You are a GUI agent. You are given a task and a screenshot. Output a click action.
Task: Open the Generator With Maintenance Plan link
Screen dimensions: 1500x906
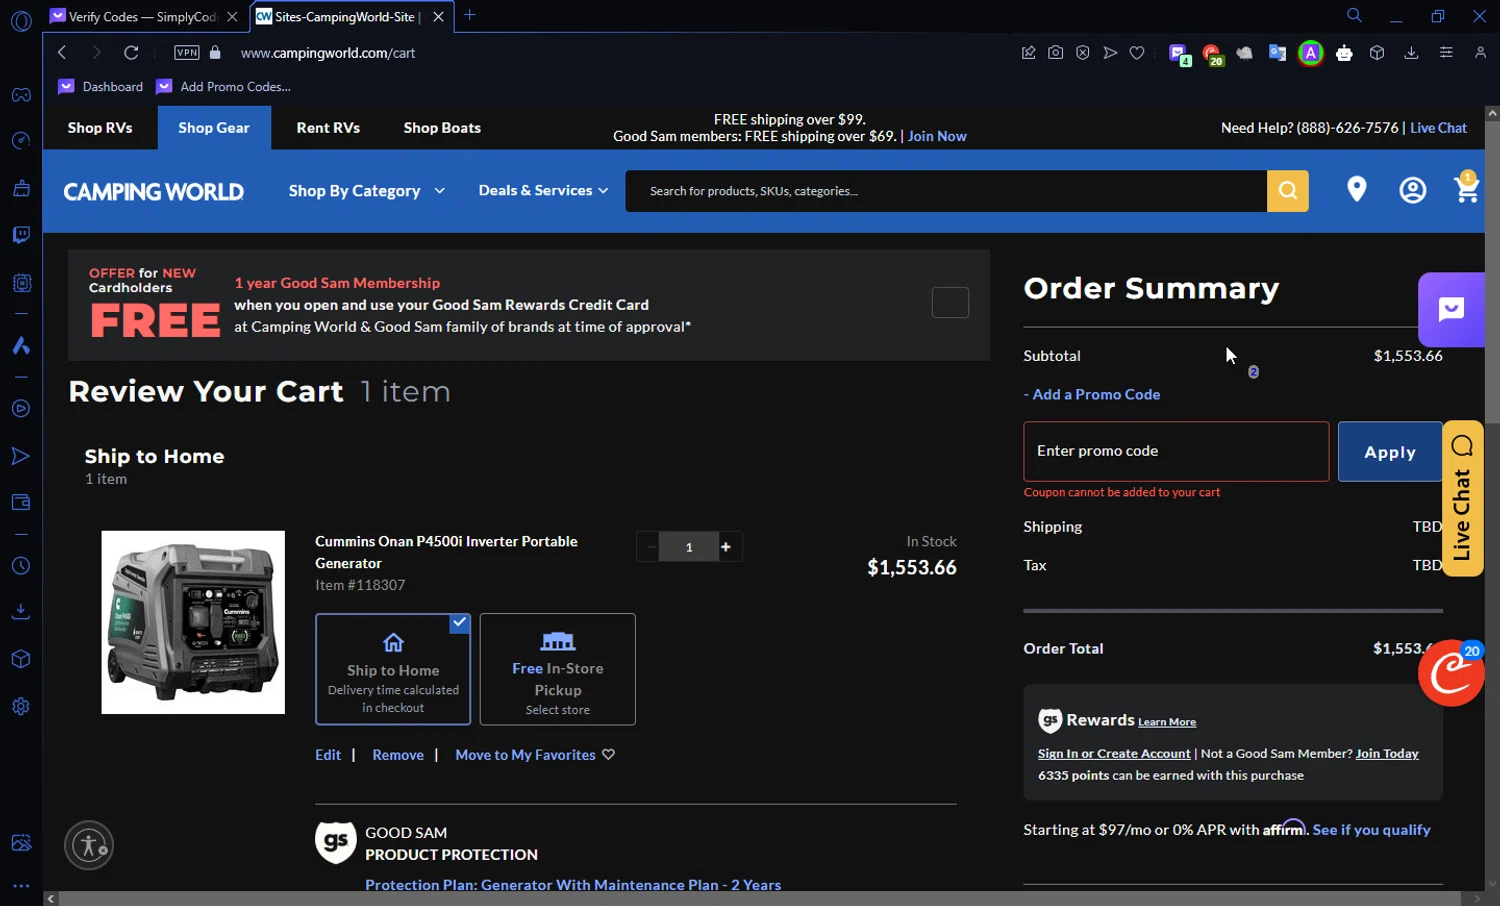(573, 885)
